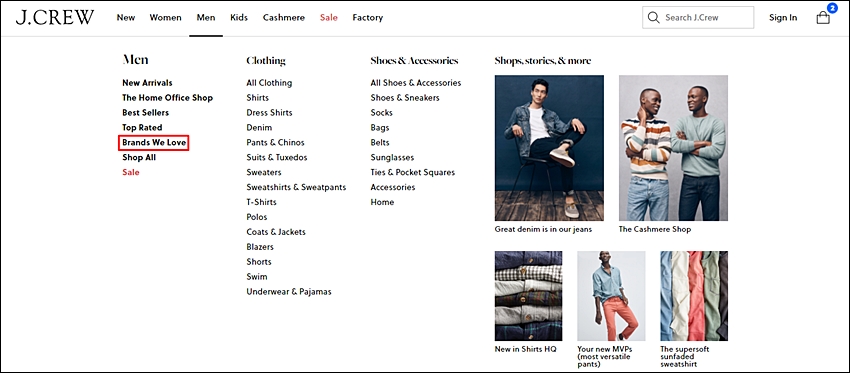
Task: Open Ties & Pocket Squares
Action: point(413,172)
